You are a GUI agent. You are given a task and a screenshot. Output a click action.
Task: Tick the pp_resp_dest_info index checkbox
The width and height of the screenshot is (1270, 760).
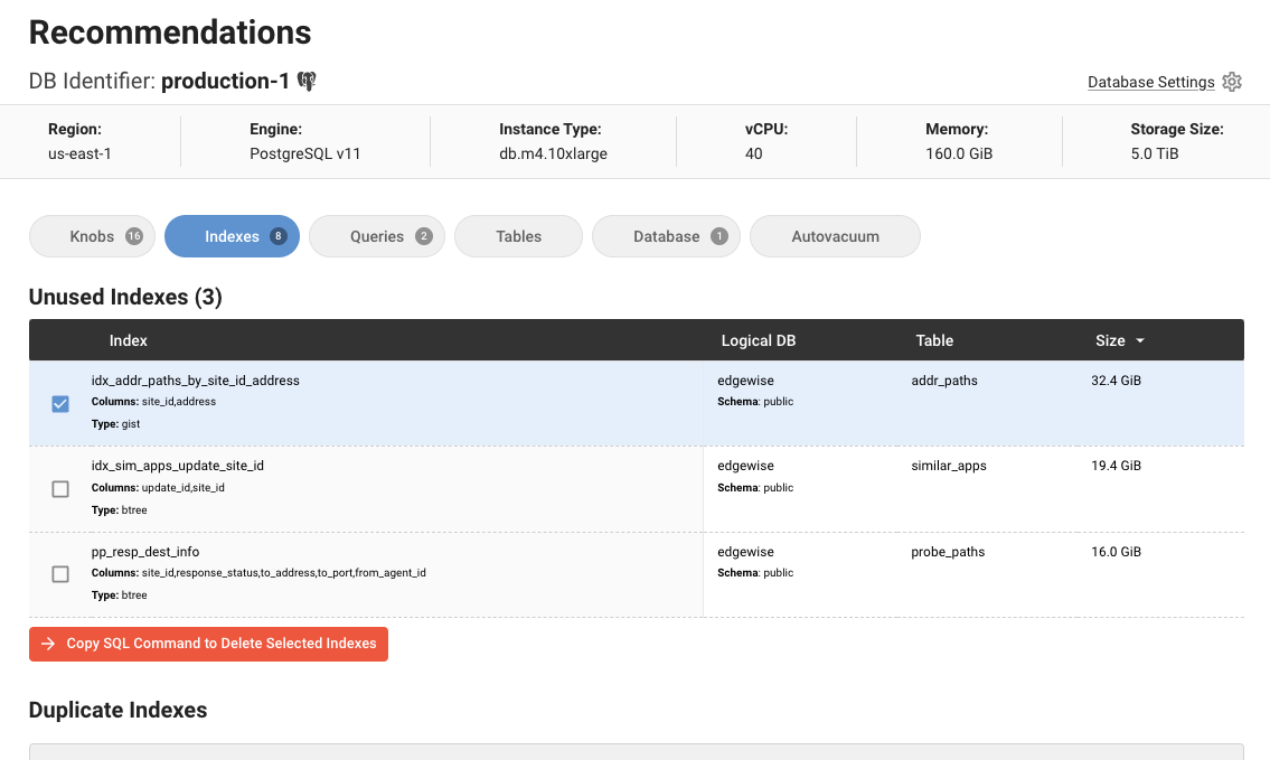[x=60, y=574]
